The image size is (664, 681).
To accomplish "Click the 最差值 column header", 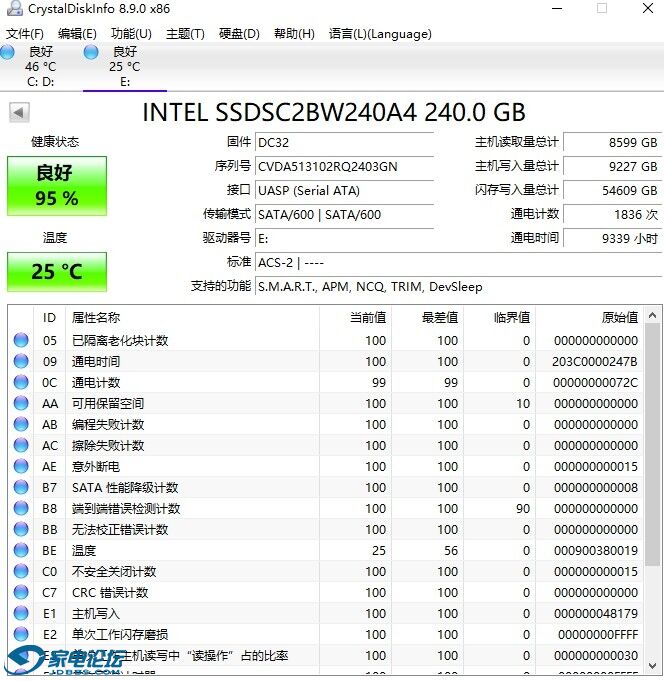I will pos(427,317).
